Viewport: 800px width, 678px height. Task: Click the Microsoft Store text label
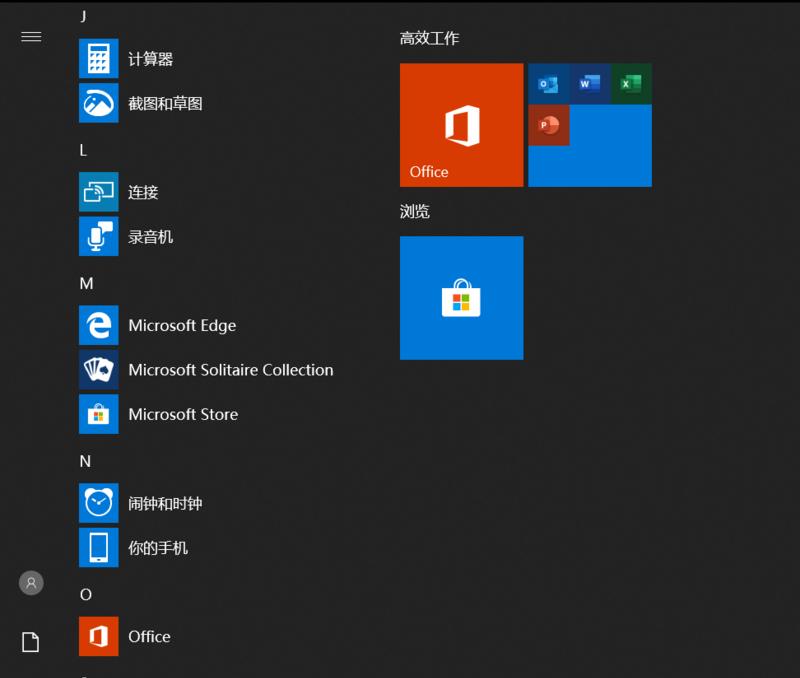(183, 414)
